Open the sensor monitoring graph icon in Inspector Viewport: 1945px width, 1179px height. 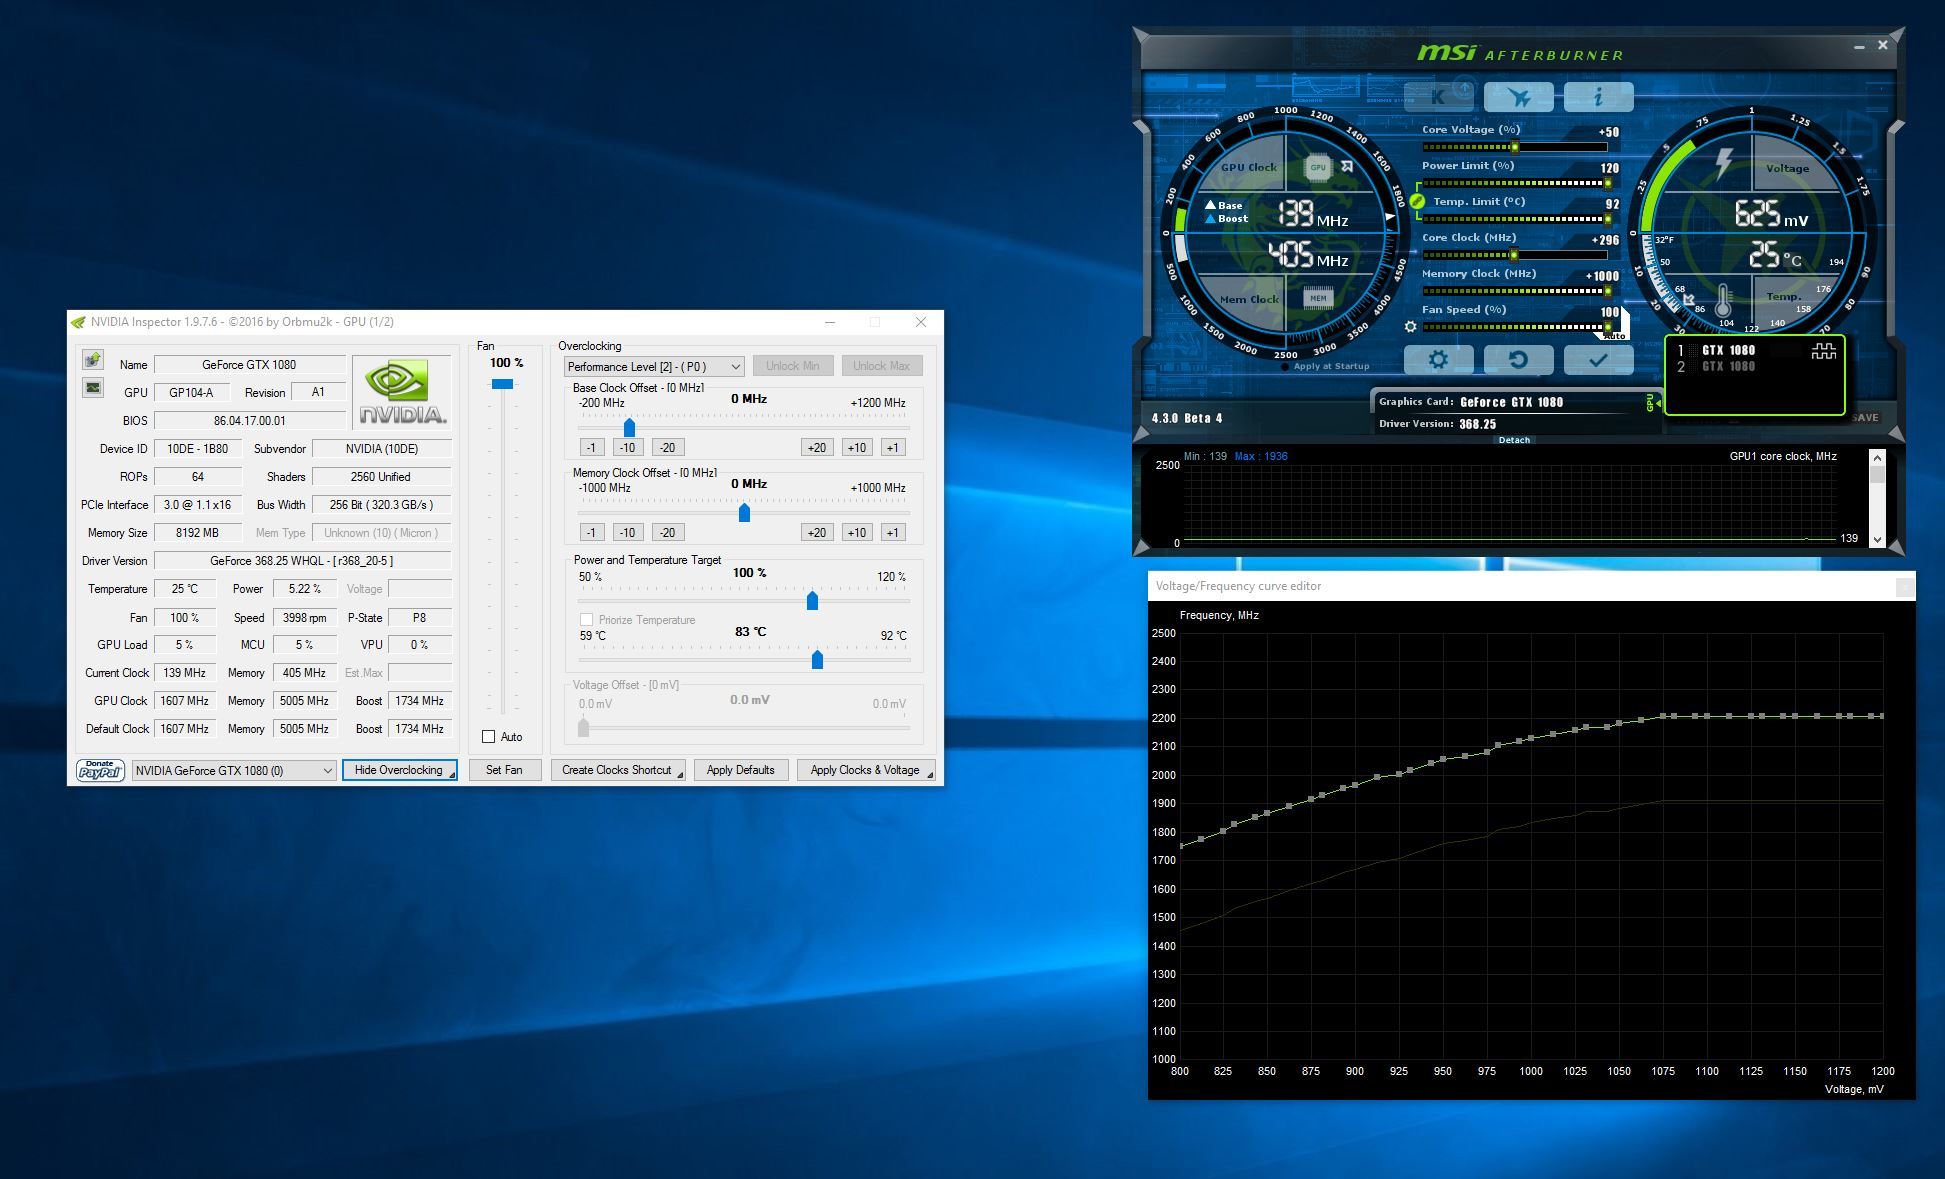(92, 388)
